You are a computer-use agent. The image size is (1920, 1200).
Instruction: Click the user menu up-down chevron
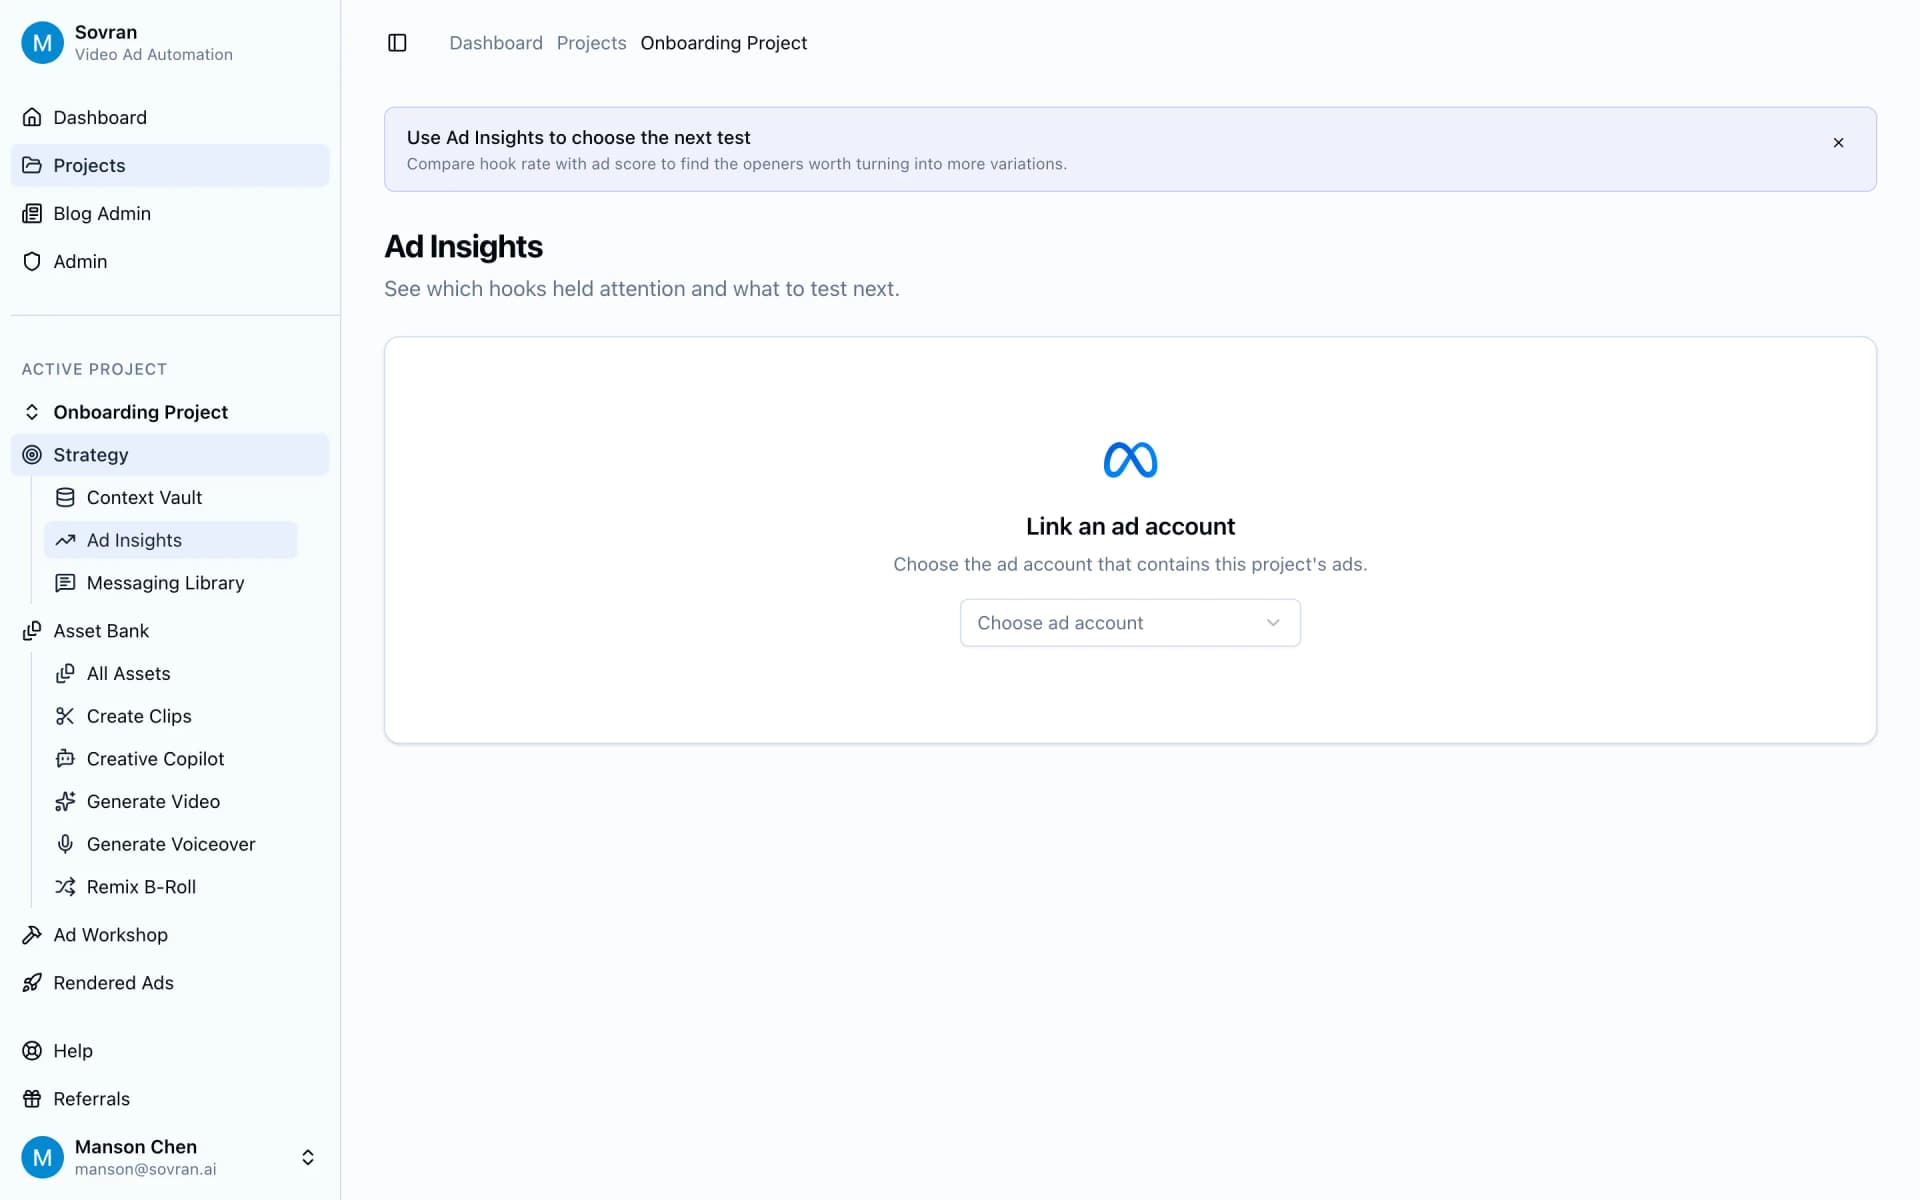308,1157
